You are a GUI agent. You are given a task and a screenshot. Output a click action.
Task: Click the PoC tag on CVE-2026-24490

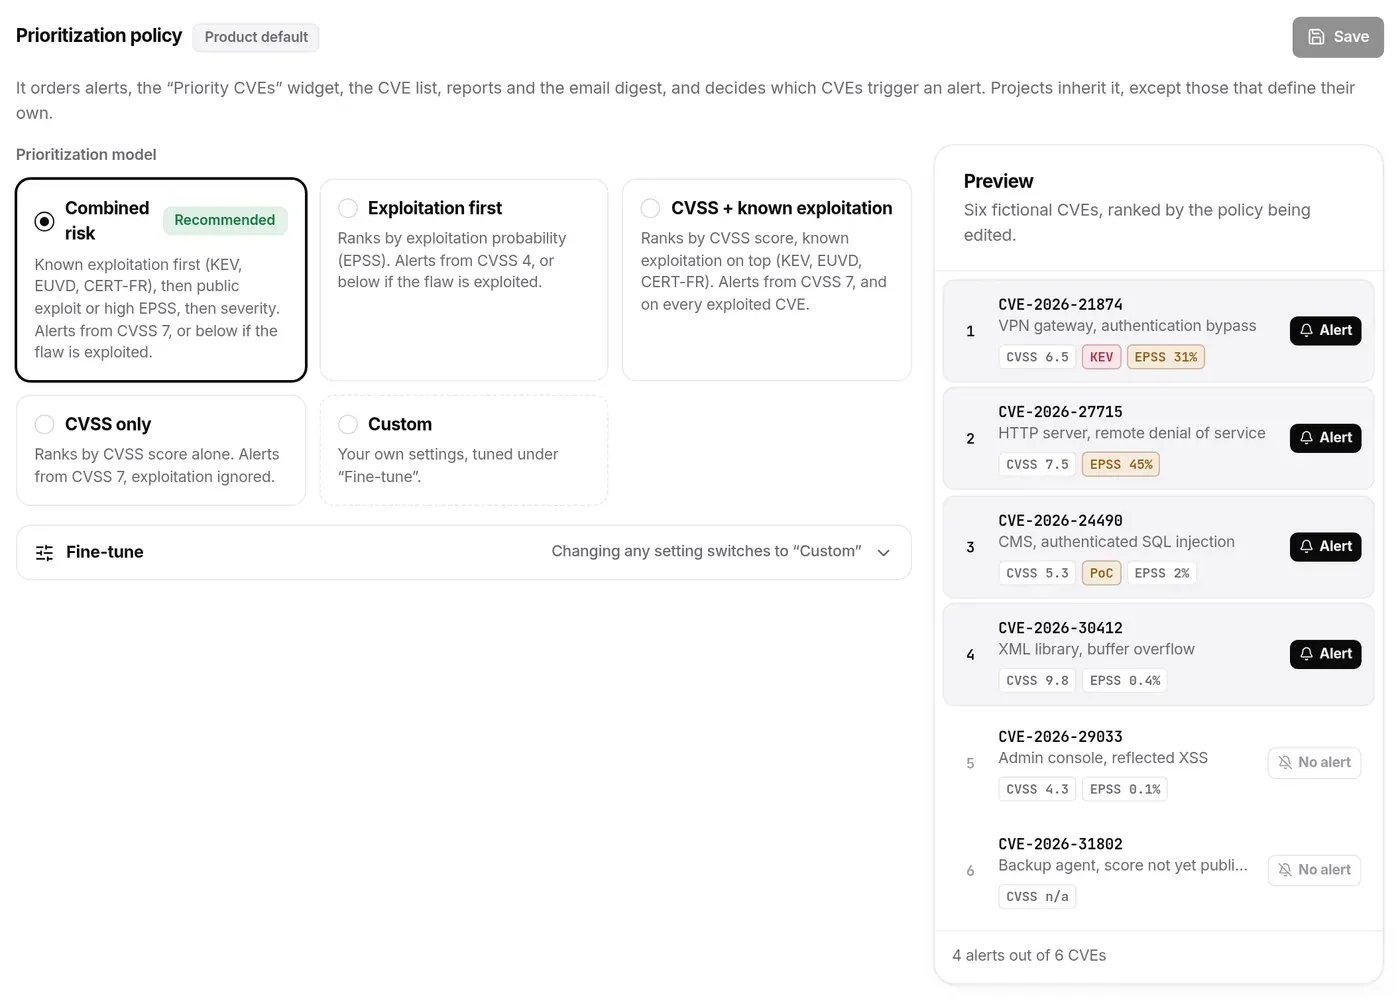[1101, 573]
